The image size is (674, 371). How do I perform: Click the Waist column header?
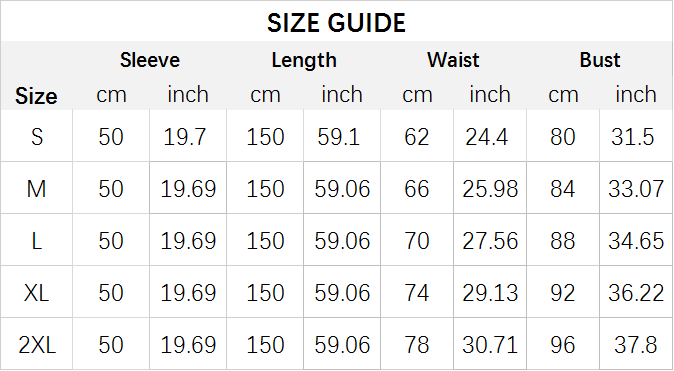click(453, 60)
